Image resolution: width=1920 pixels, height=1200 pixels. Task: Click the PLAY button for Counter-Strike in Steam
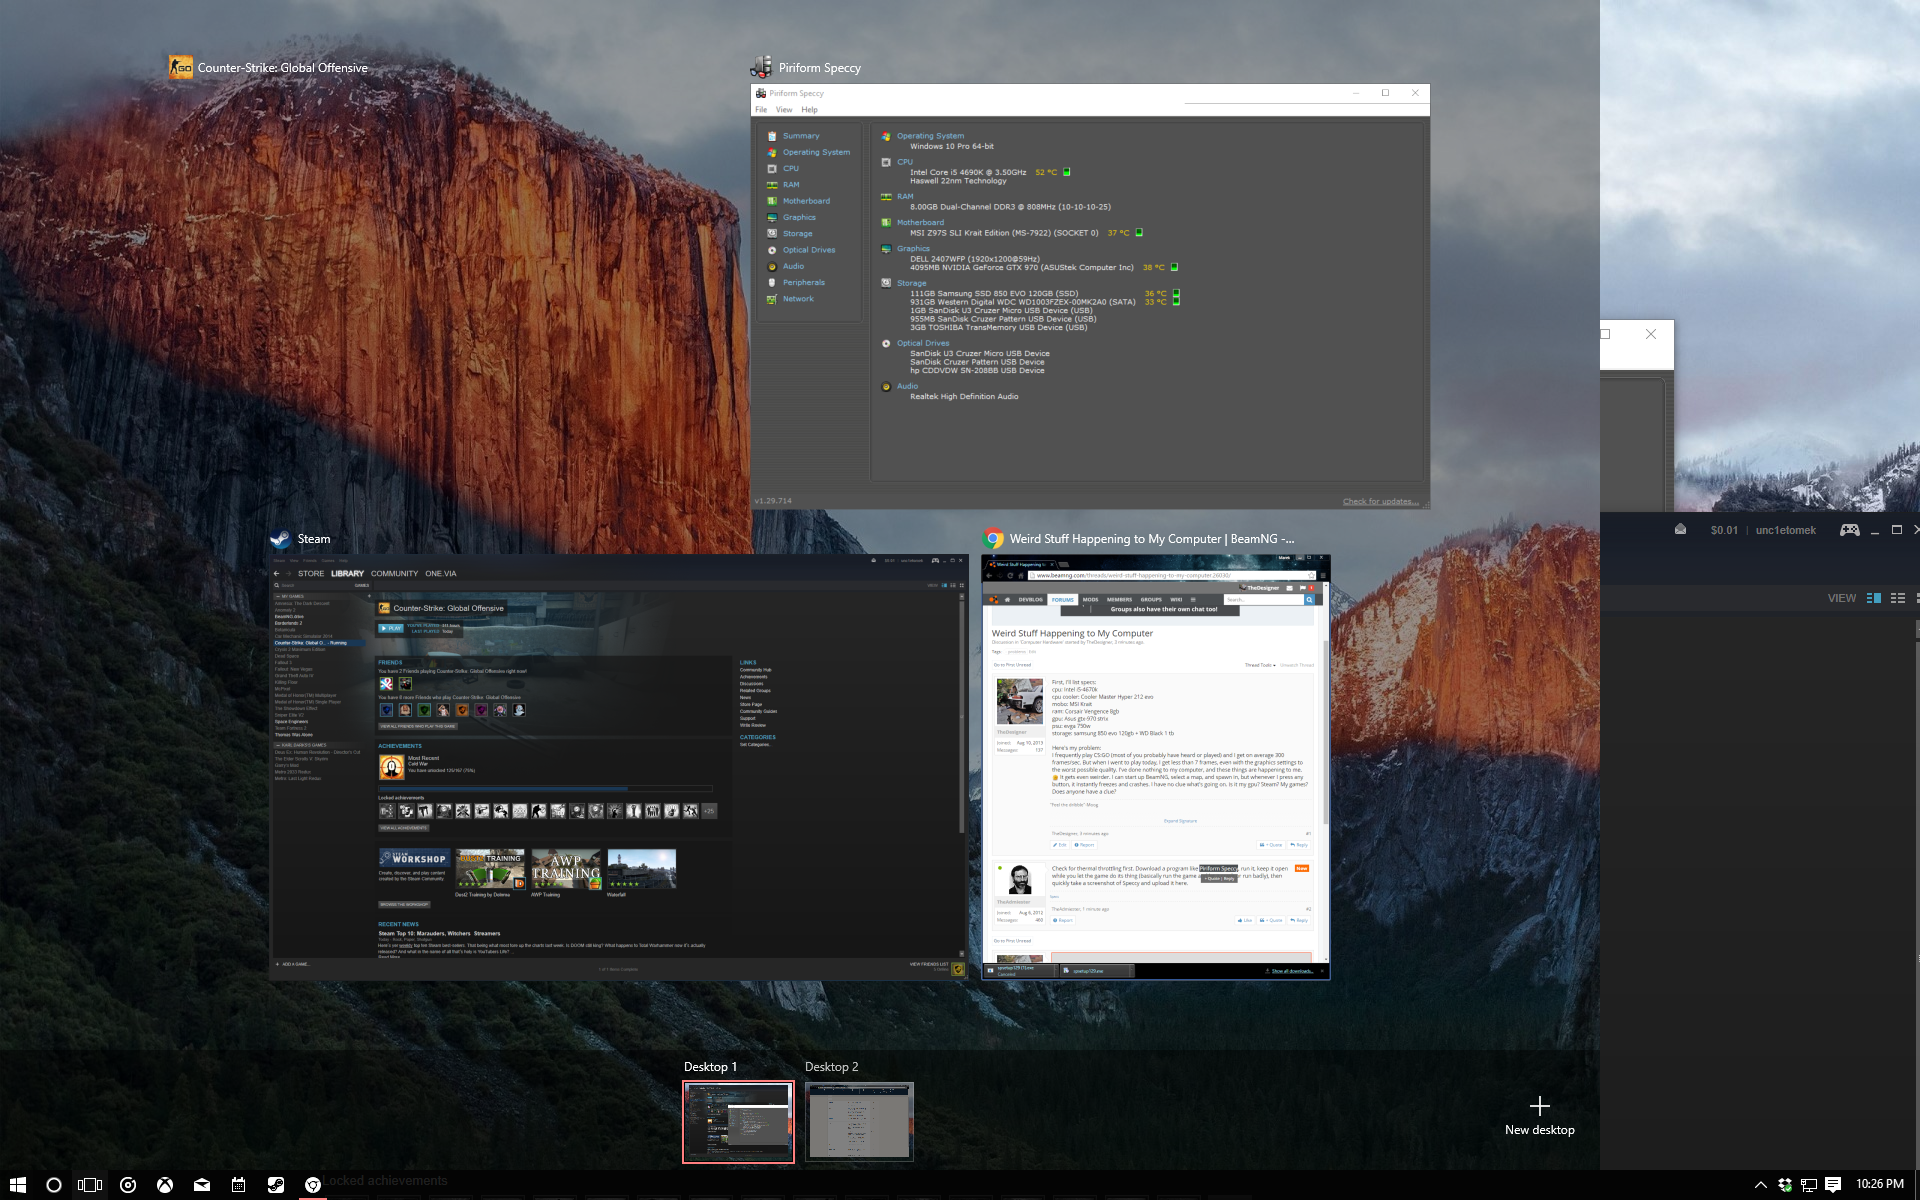390,629
